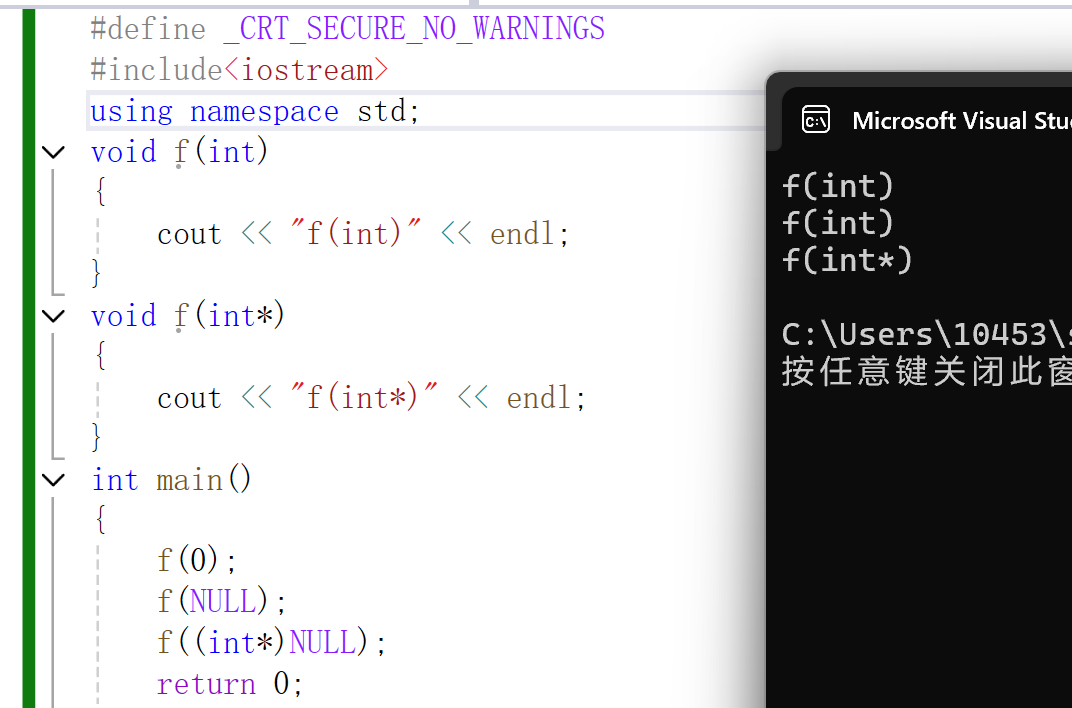Click the green change-tracking margin bar
The image size is (1072, 708).
pyautogui.click(x=29, y=358)
